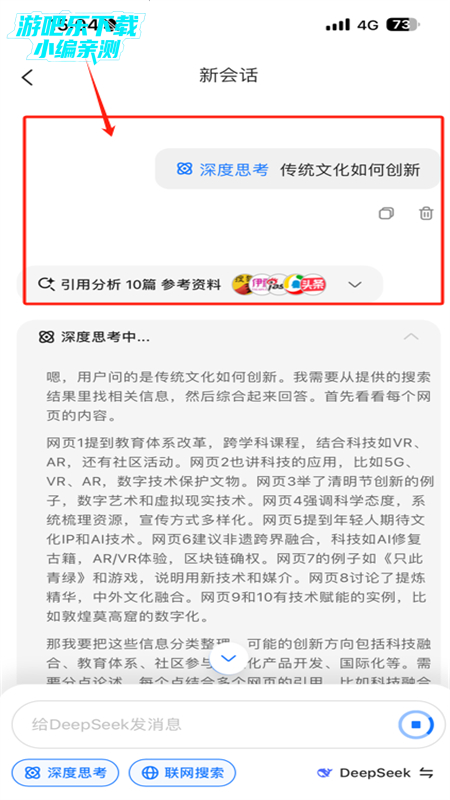This screenshot has height=800, width=450.
Task: Tap the 传统文化如何创新 message bubble
Action: click(297, 169)
